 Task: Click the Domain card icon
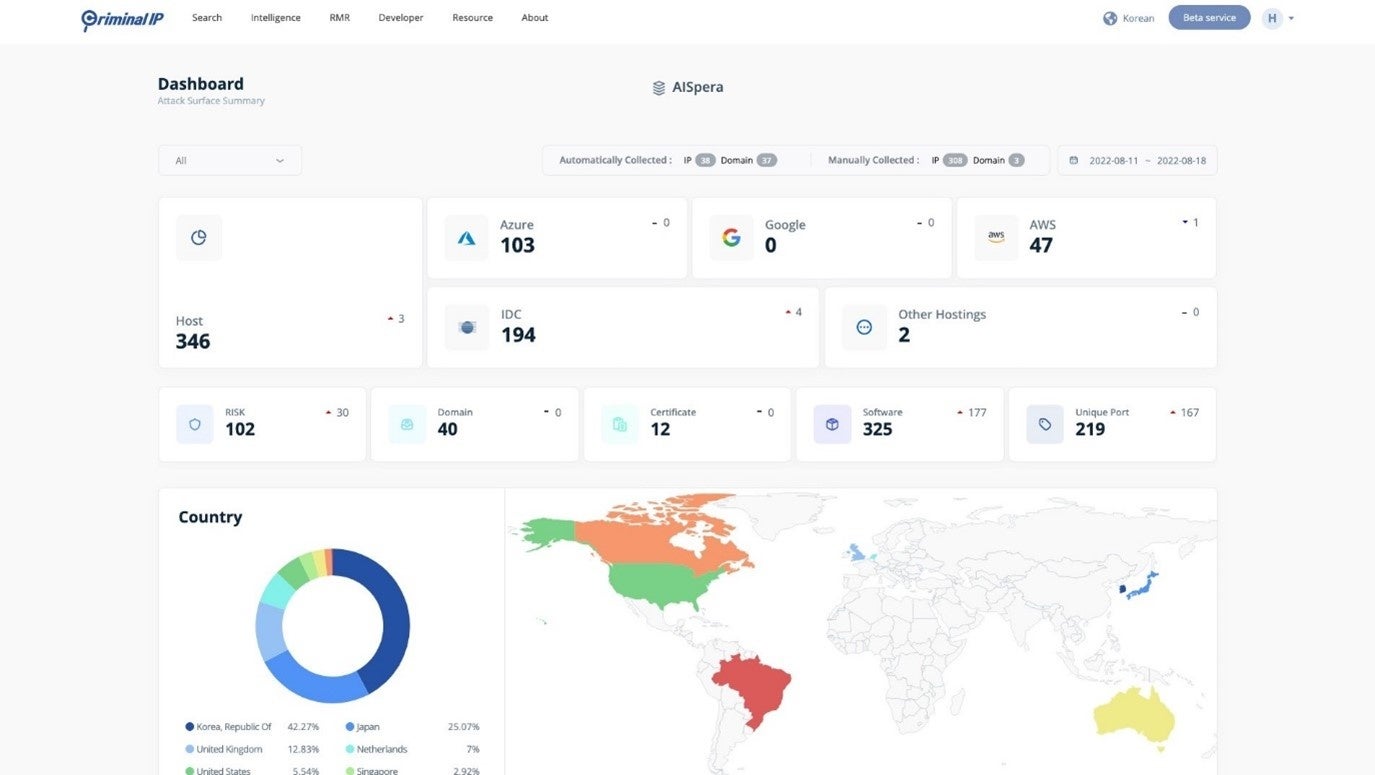click(x=407, y=424)
